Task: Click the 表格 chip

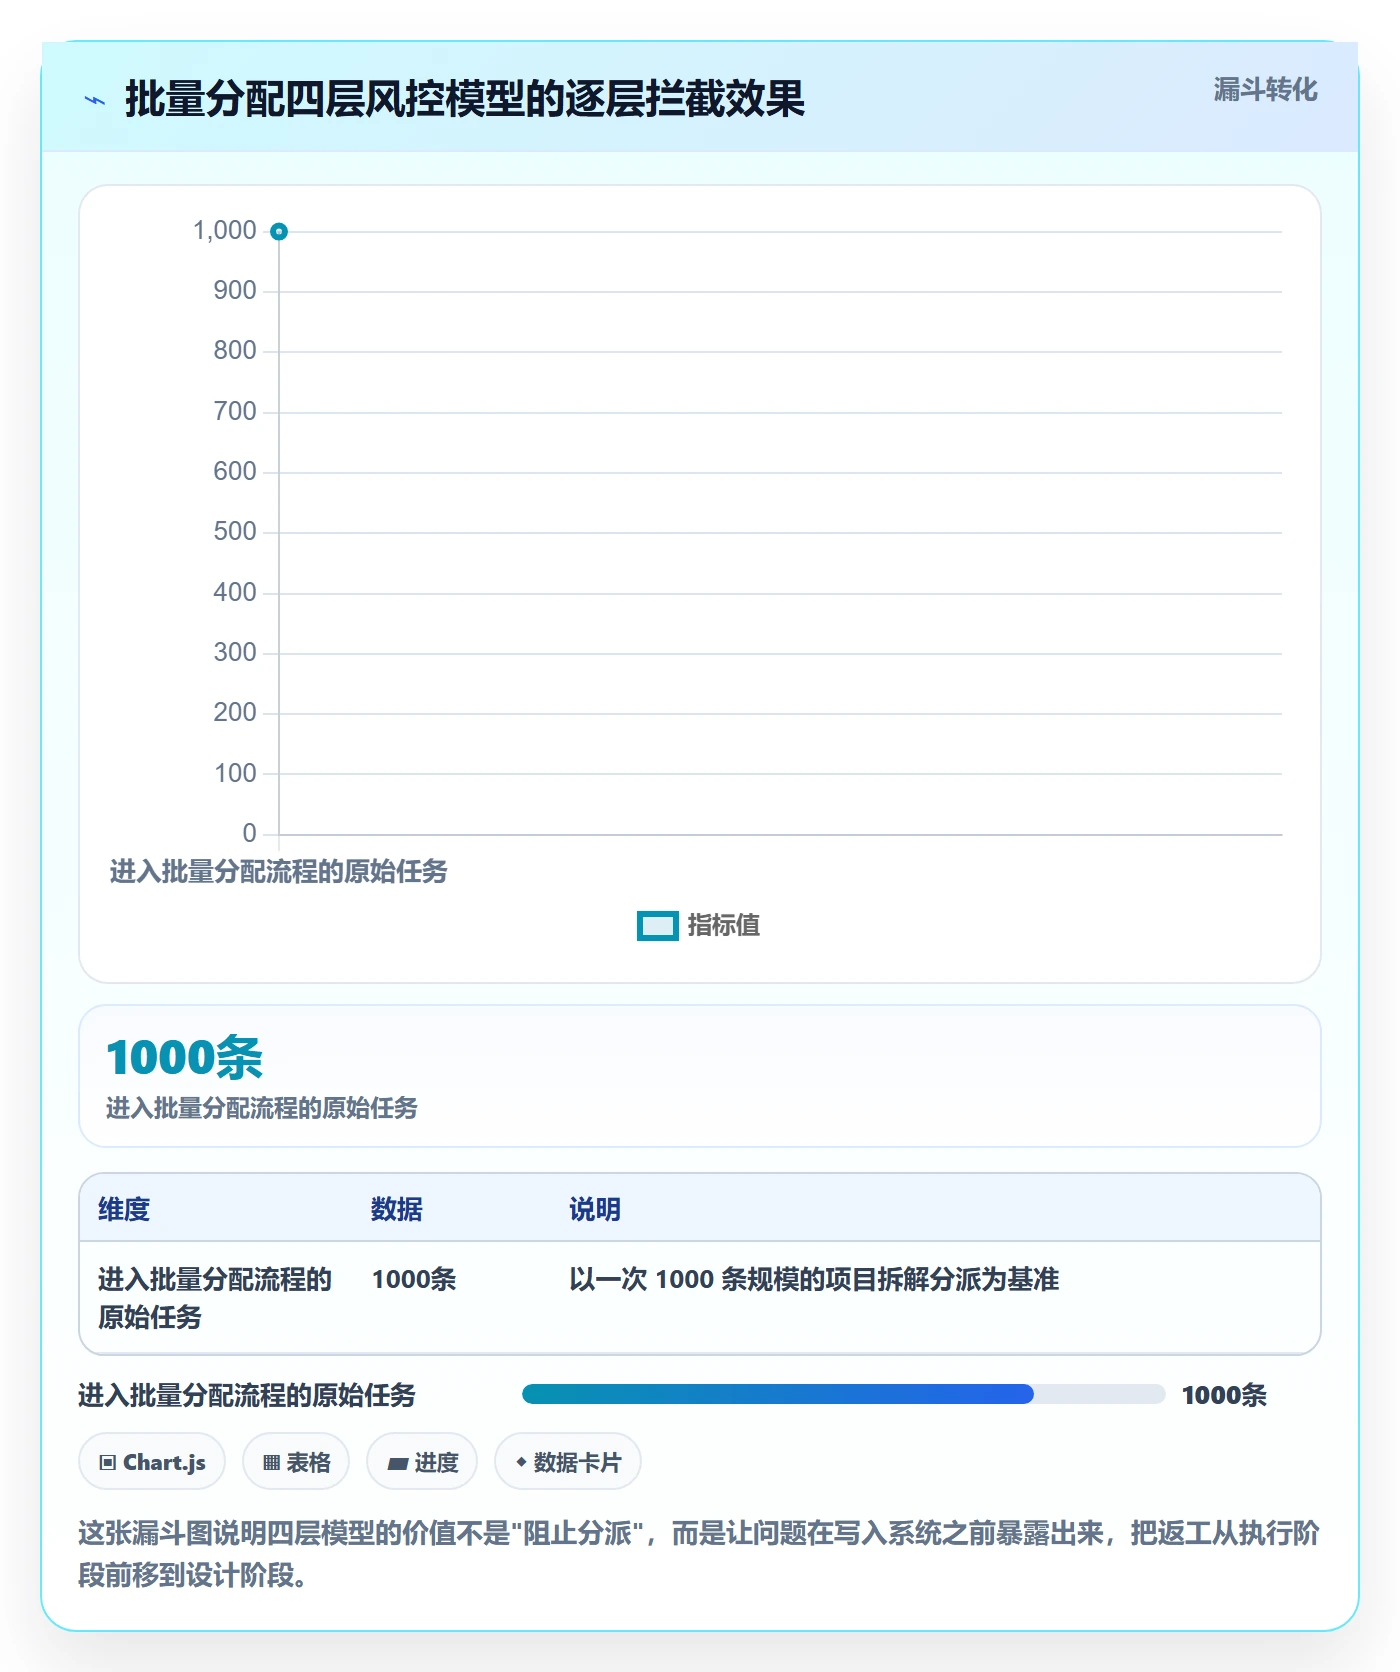Action: point(296,1462)
